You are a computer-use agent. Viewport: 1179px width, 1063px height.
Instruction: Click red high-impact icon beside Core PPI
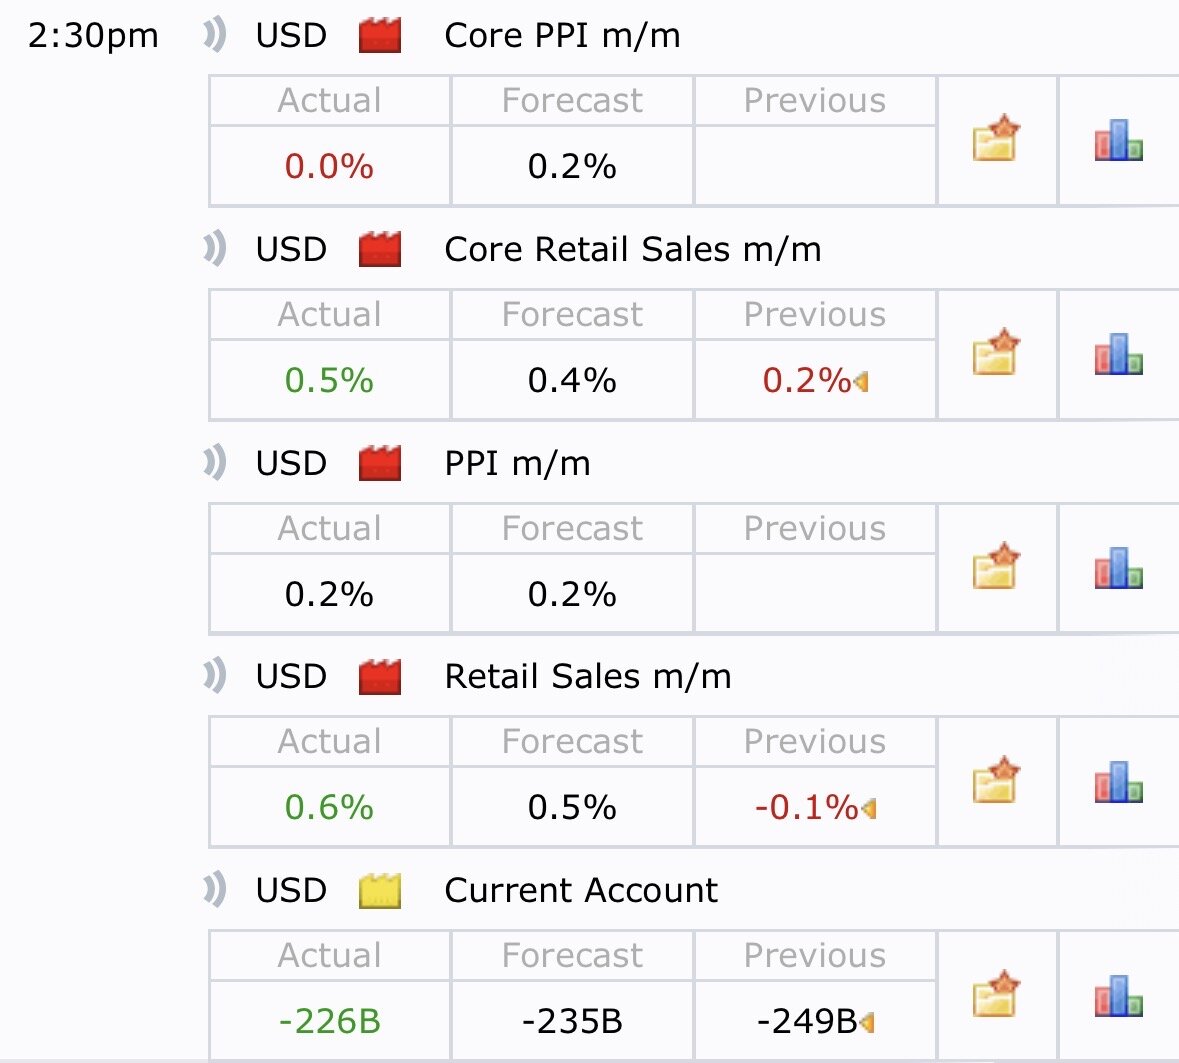coord(380,36)
